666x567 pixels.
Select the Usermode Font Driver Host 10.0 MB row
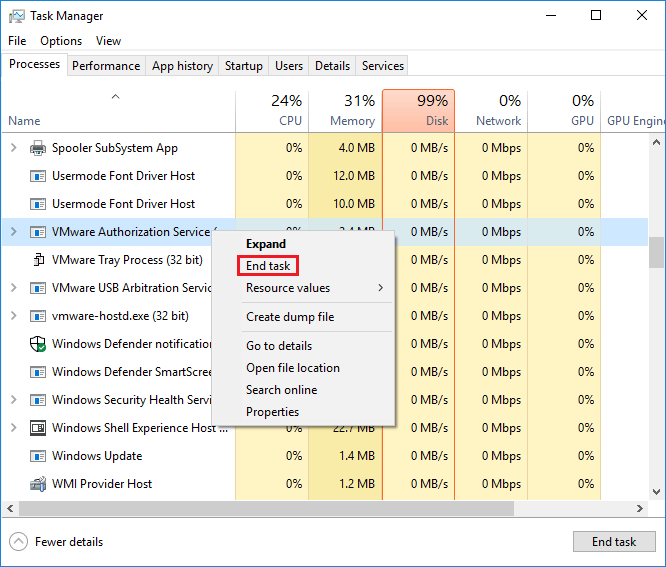(325, 204)
